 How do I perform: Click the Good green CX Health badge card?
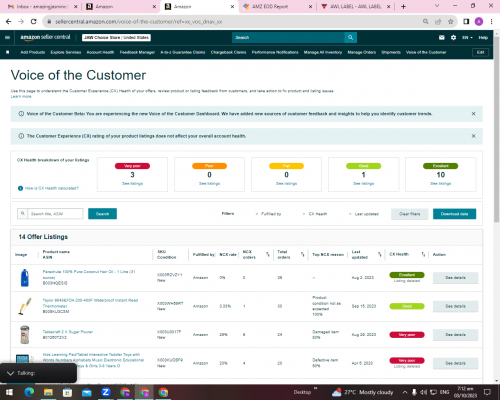pos(363,174)
